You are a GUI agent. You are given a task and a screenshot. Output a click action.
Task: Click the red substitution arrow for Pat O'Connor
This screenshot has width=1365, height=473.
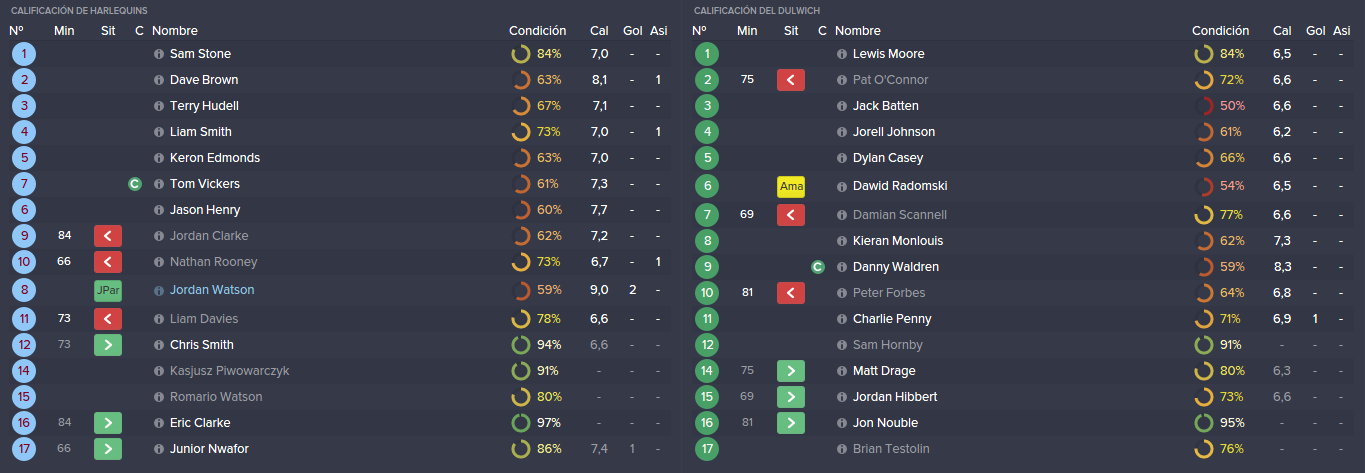click(x=791, y=80)
